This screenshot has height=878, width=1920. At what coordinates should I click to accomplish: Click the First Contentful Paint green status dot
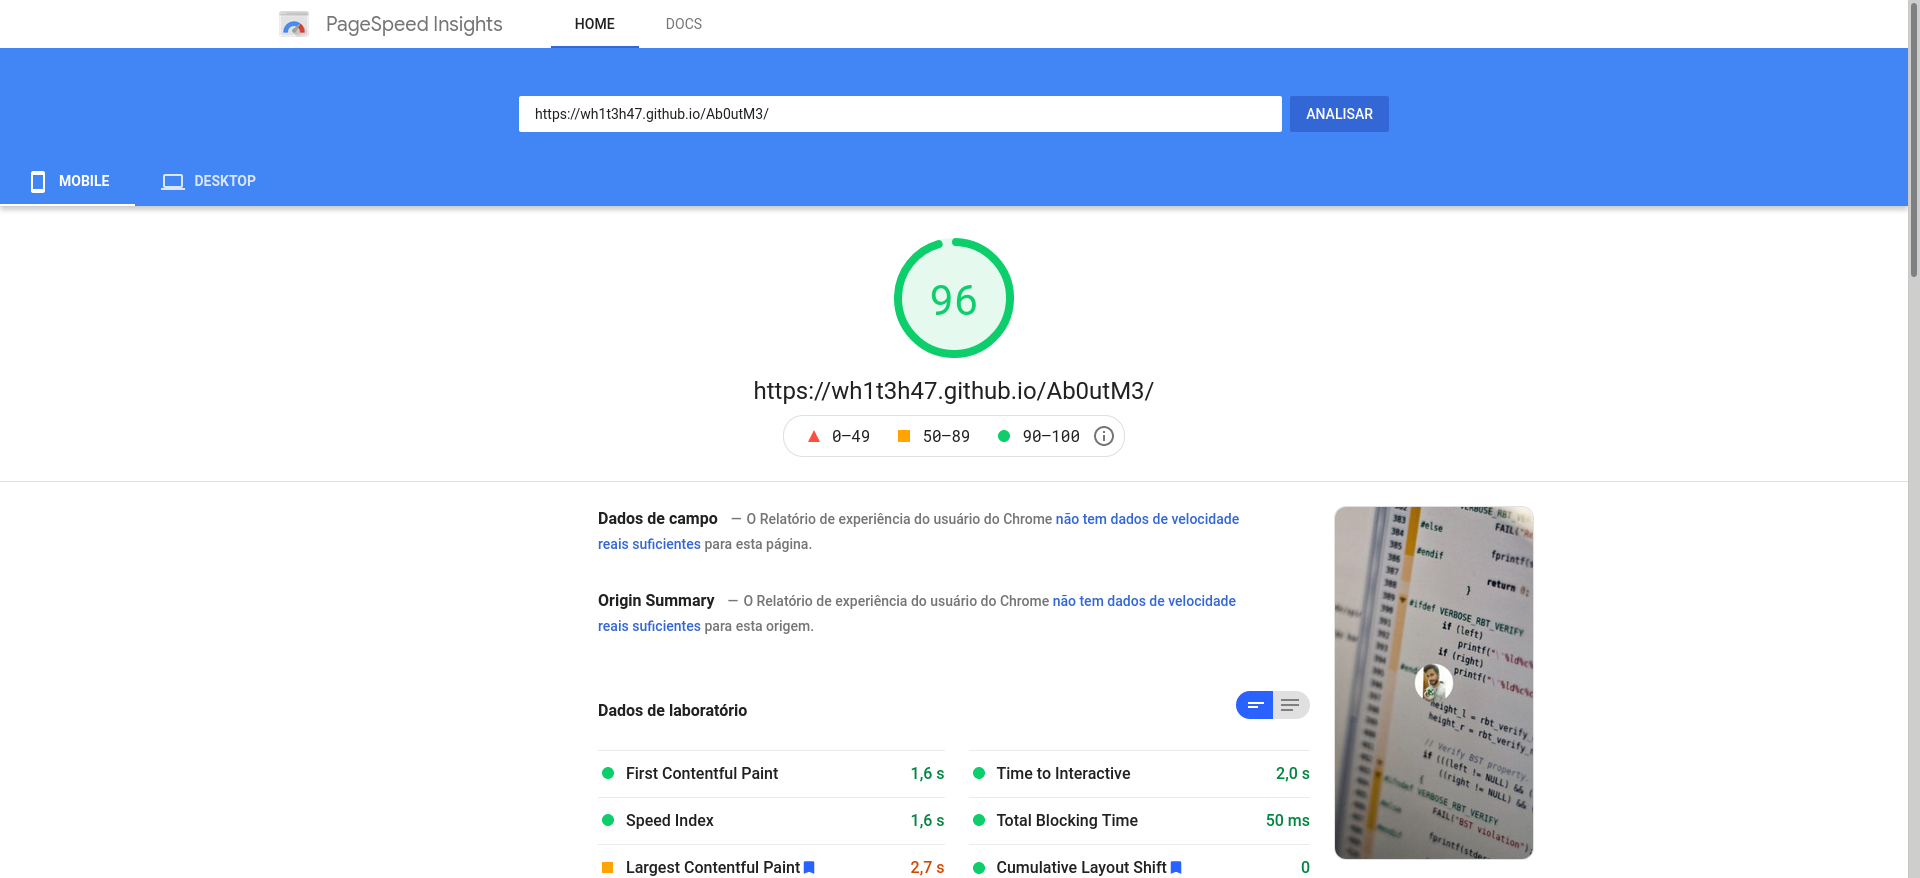(x=608, y=773)
